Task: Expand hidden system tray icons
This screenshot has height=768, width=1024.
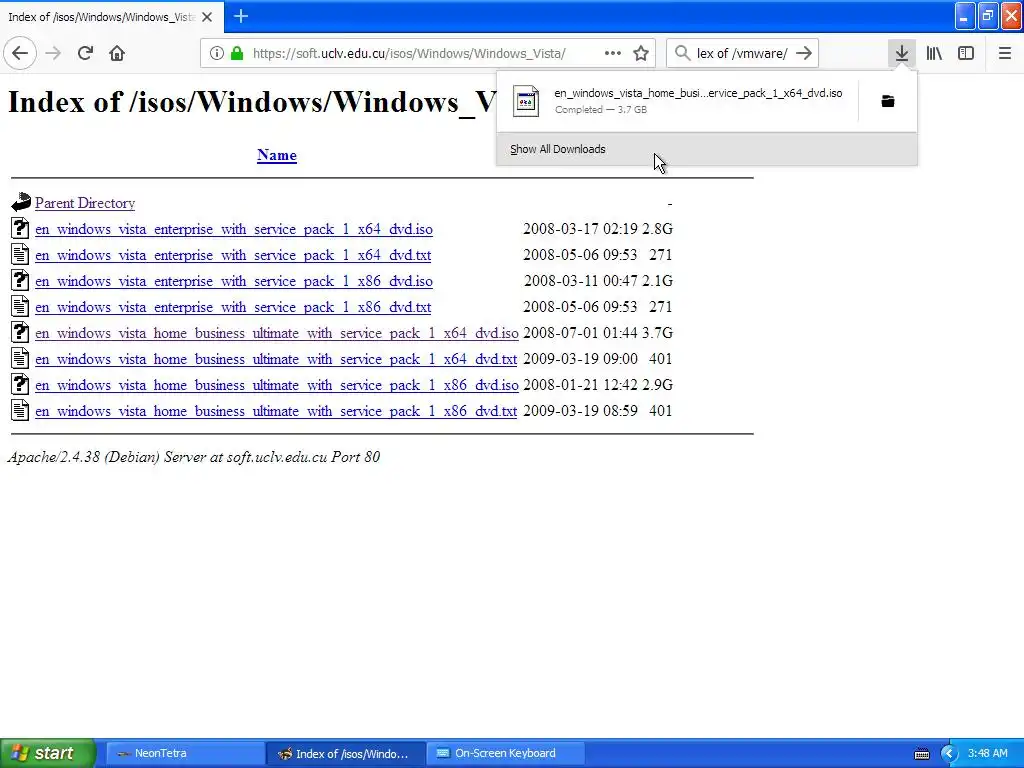Action: 948,754
